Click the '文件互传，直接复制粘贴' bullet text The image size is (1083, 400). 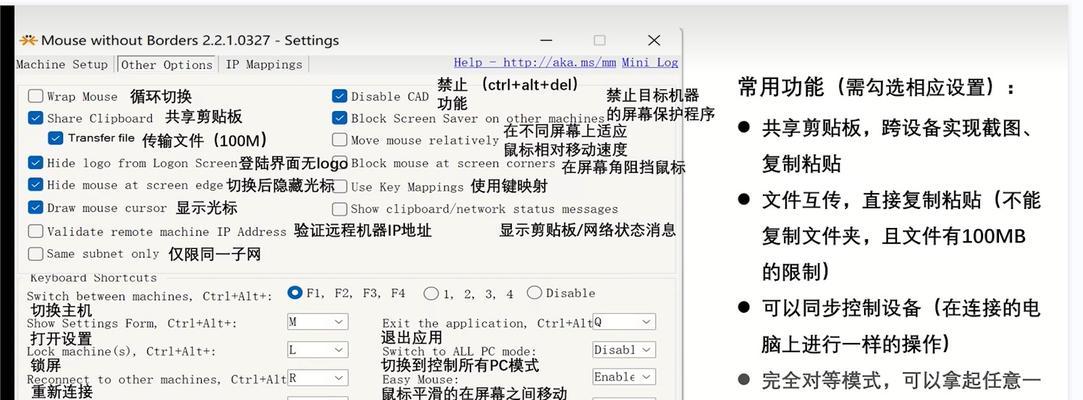pos(870,200)
